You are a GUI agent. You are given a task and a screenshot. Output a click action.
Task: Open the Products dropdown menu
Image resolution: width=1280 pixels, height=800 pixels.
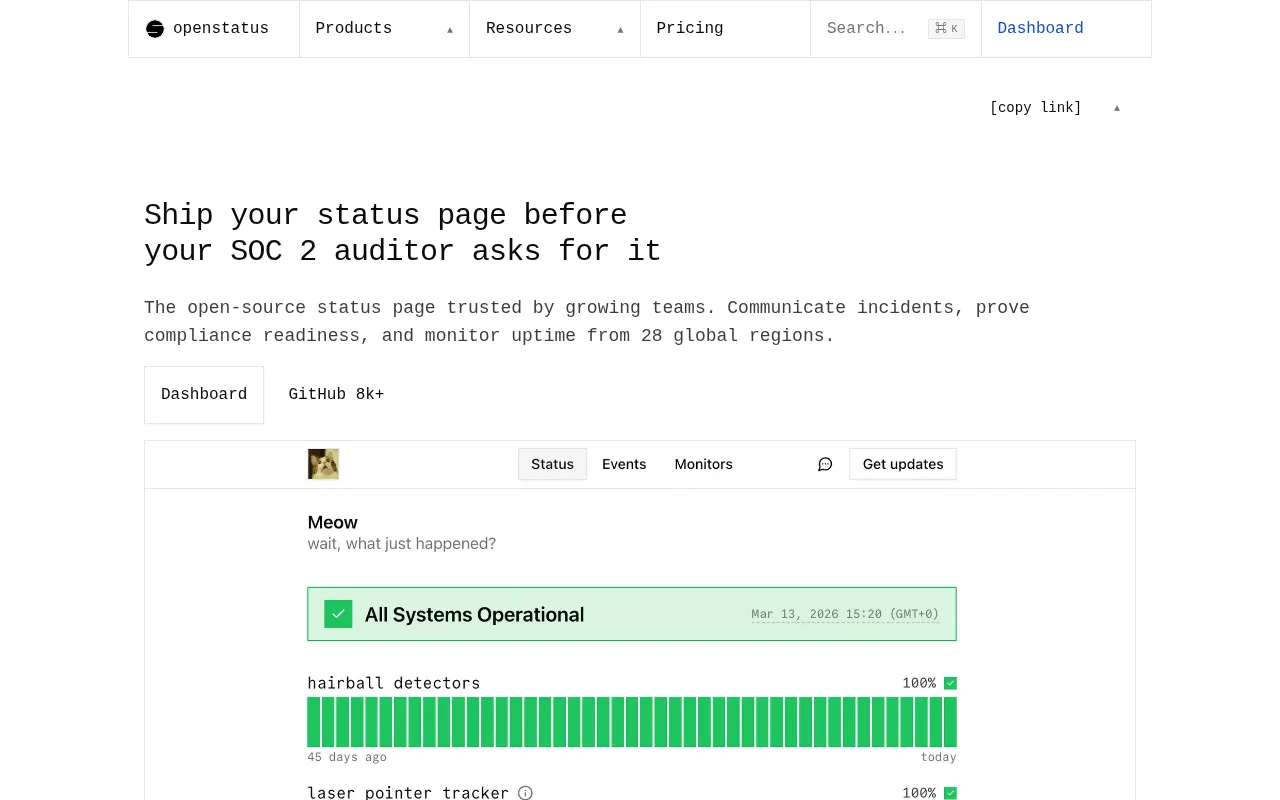(384, 29)
